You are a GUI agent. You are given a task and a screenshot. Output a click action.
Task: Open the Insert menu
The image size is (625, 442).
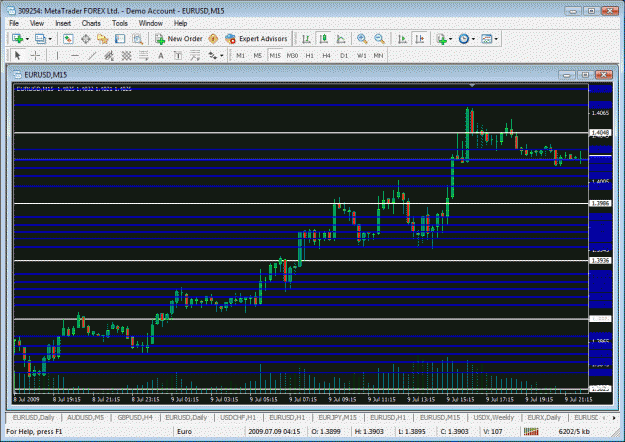click(x=63, y=23)
